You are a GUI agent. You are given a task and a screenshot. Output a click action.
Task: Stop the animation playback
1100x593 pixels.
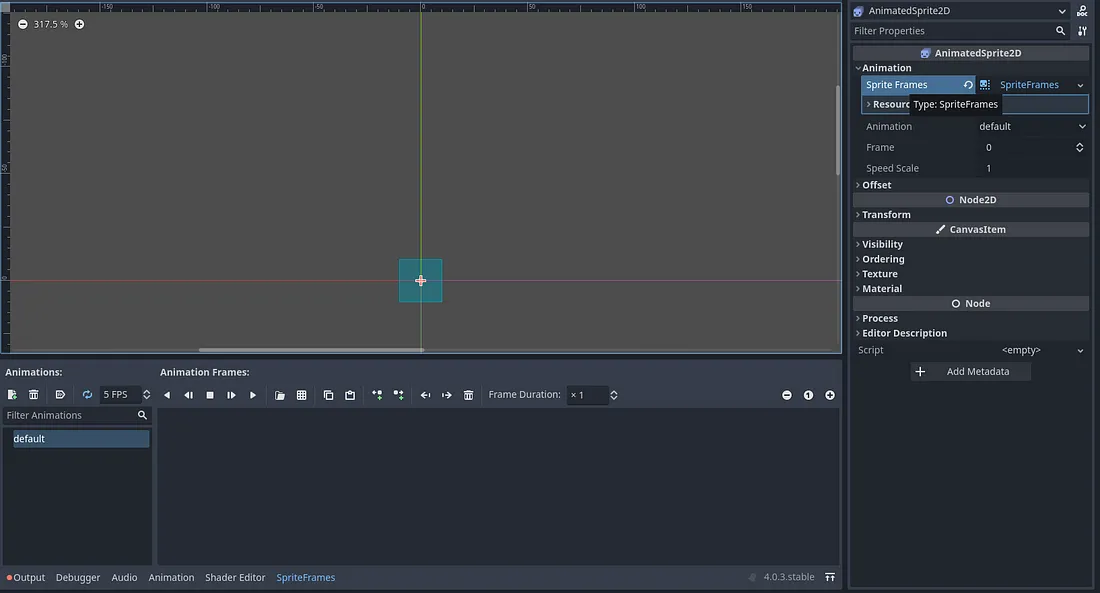point(210,395)
